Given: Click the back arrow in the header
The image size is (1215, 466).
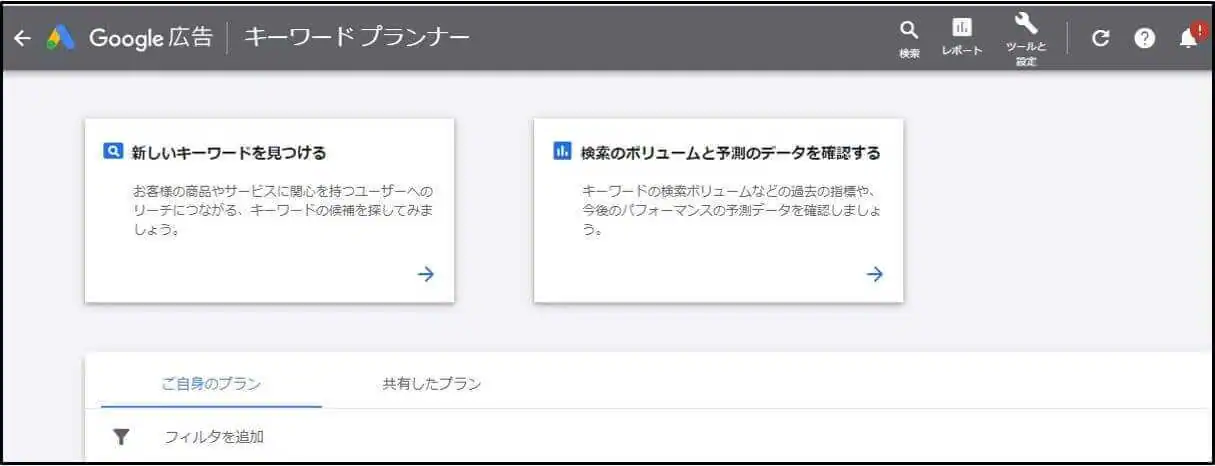Looking at the screenshot, I should (22, 38).
